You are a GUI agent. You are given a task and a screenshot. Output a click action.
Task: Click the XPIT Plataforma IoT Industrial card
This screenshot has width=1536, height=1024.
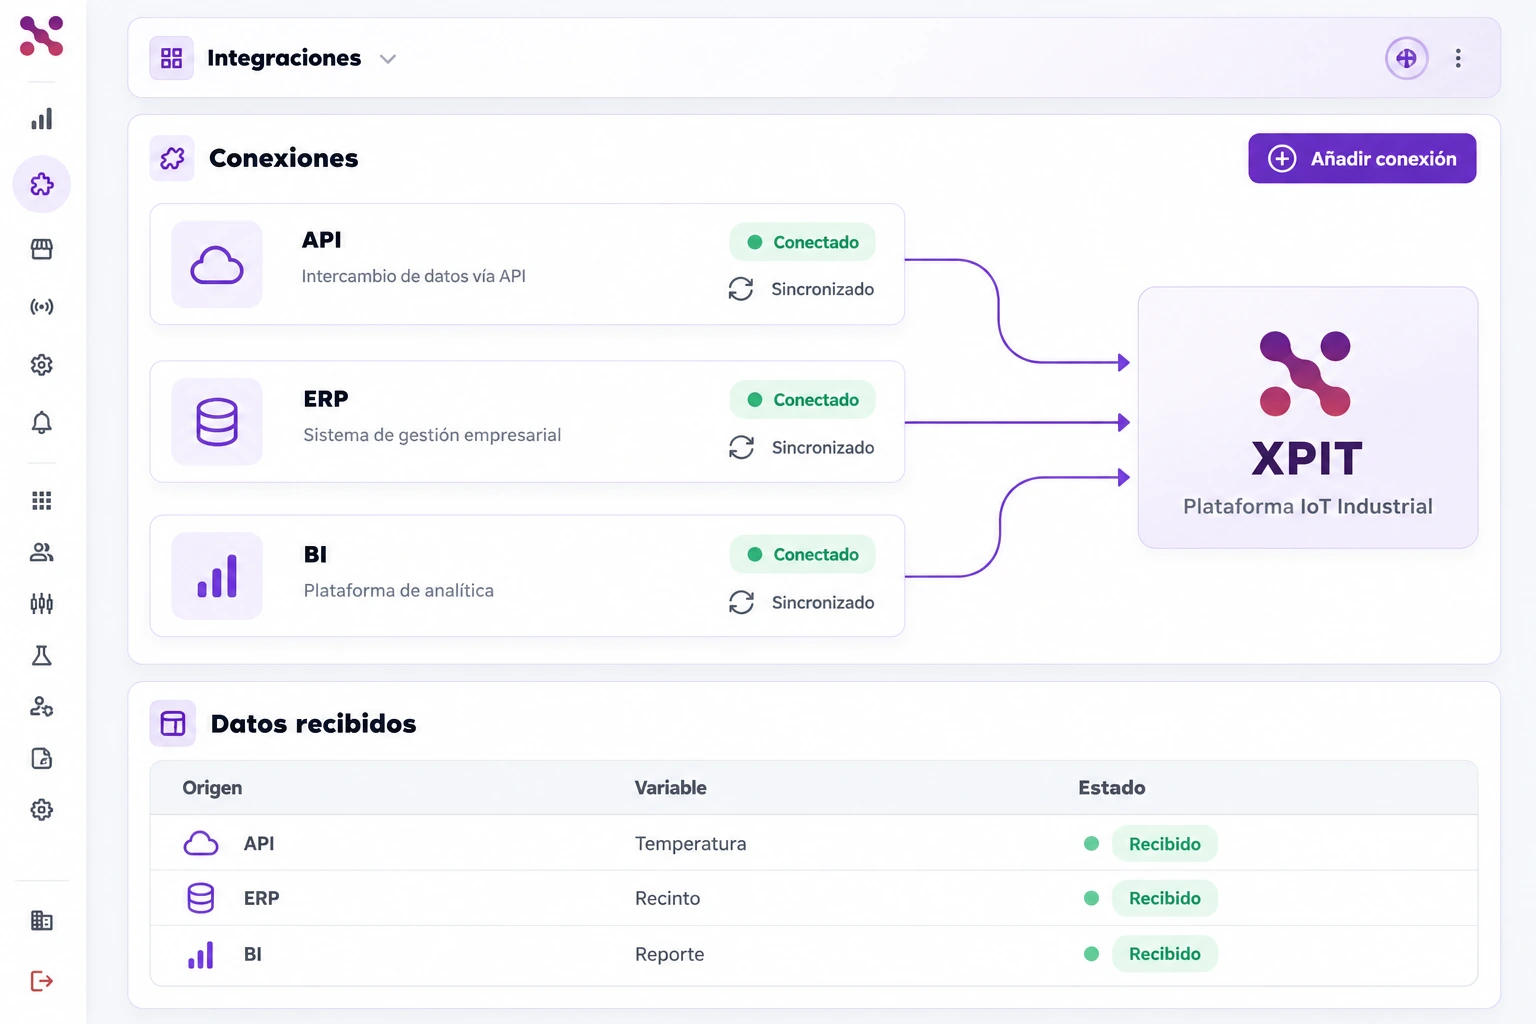pos(1308,417)
